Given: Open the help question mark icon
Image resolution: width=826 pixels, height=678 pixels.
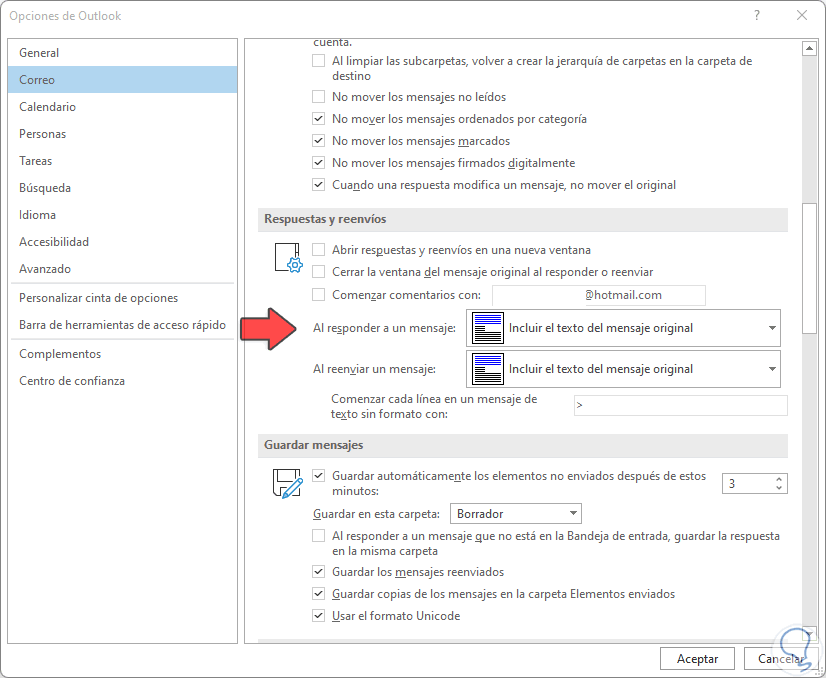Looking at the screenshot, I should point(757,16).
